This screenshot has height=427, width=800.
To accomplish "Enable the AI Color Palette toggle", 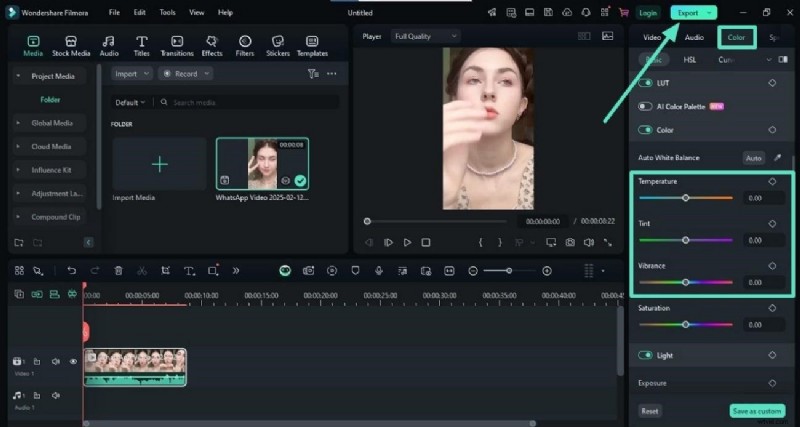I will point(645,106).
